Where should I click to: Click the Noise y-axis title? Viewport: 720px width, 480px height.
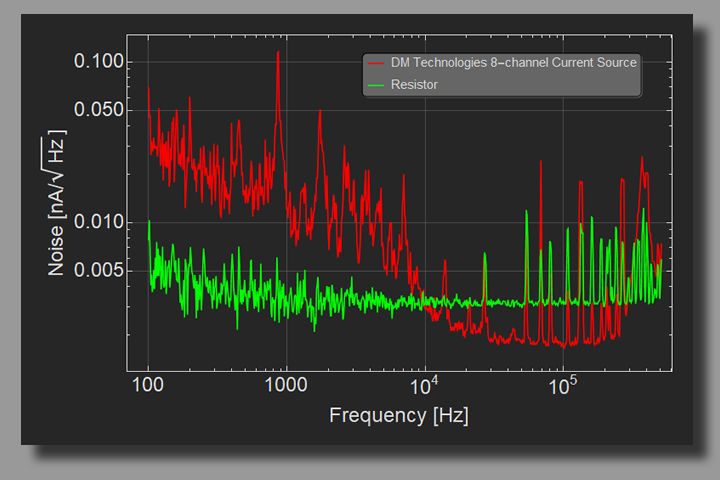coord(58,203)
